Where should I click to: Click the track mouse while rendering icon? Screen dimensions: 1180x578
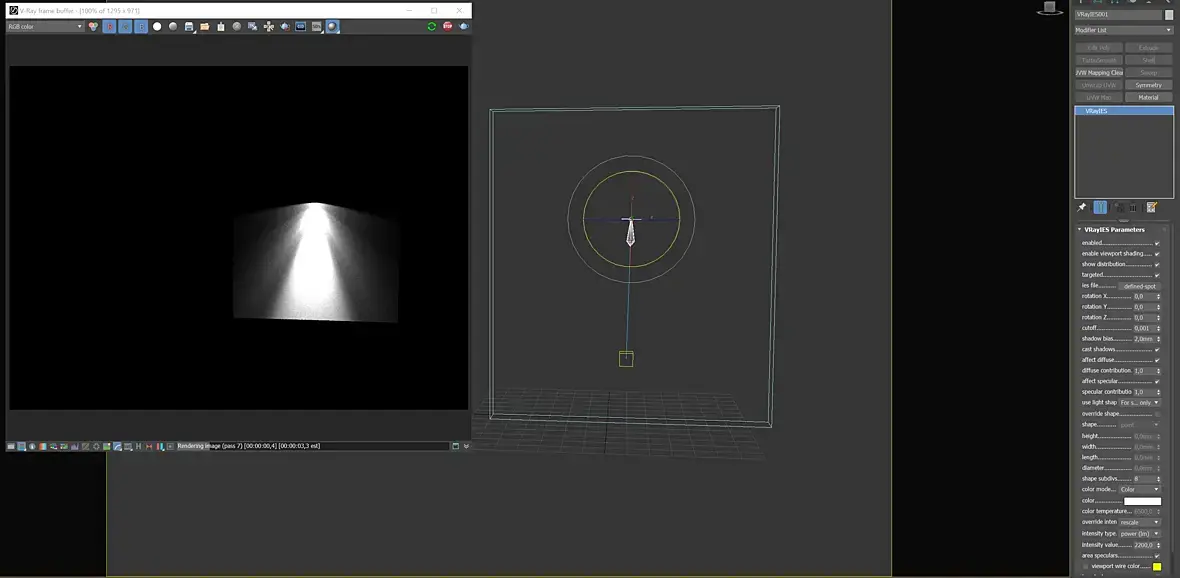pos(269,26)
